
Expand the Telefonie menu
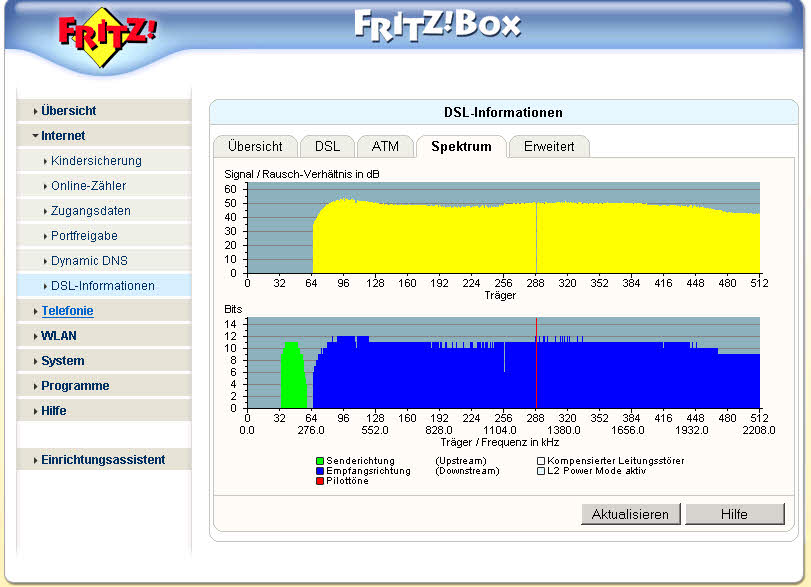(104, 311)
